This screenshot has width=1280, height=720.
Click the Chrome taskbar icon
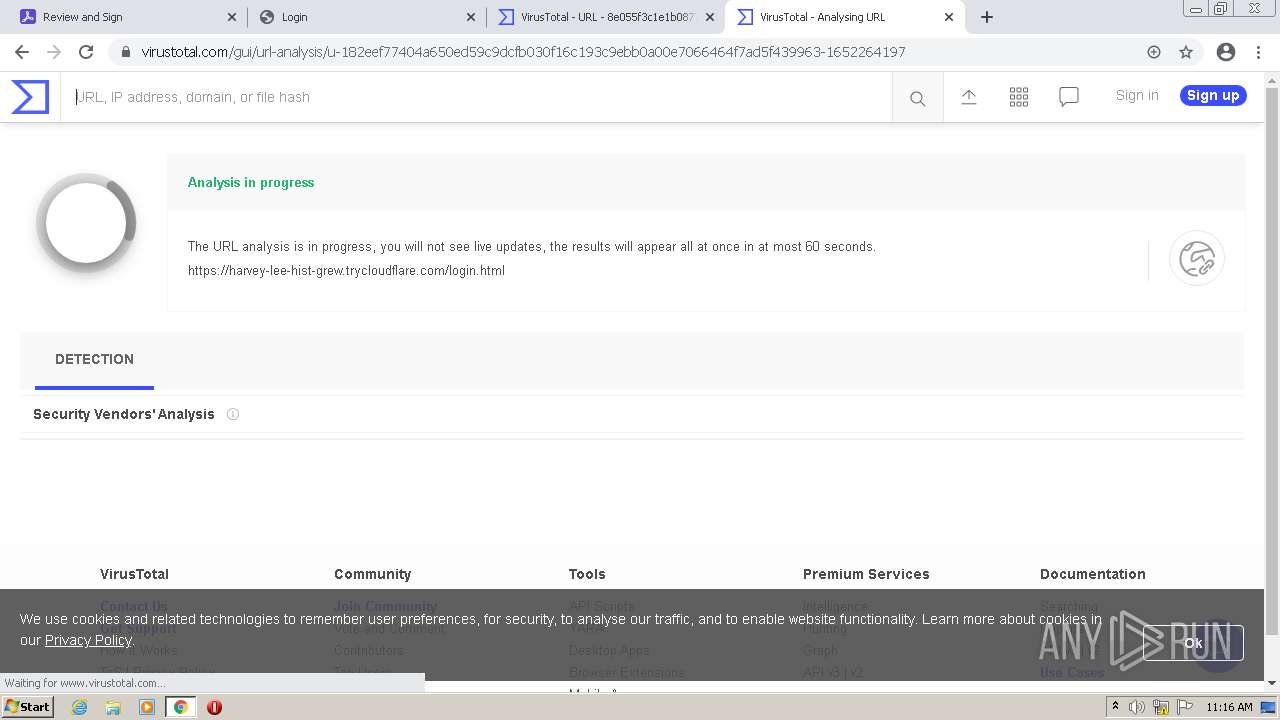pos(181,707)
